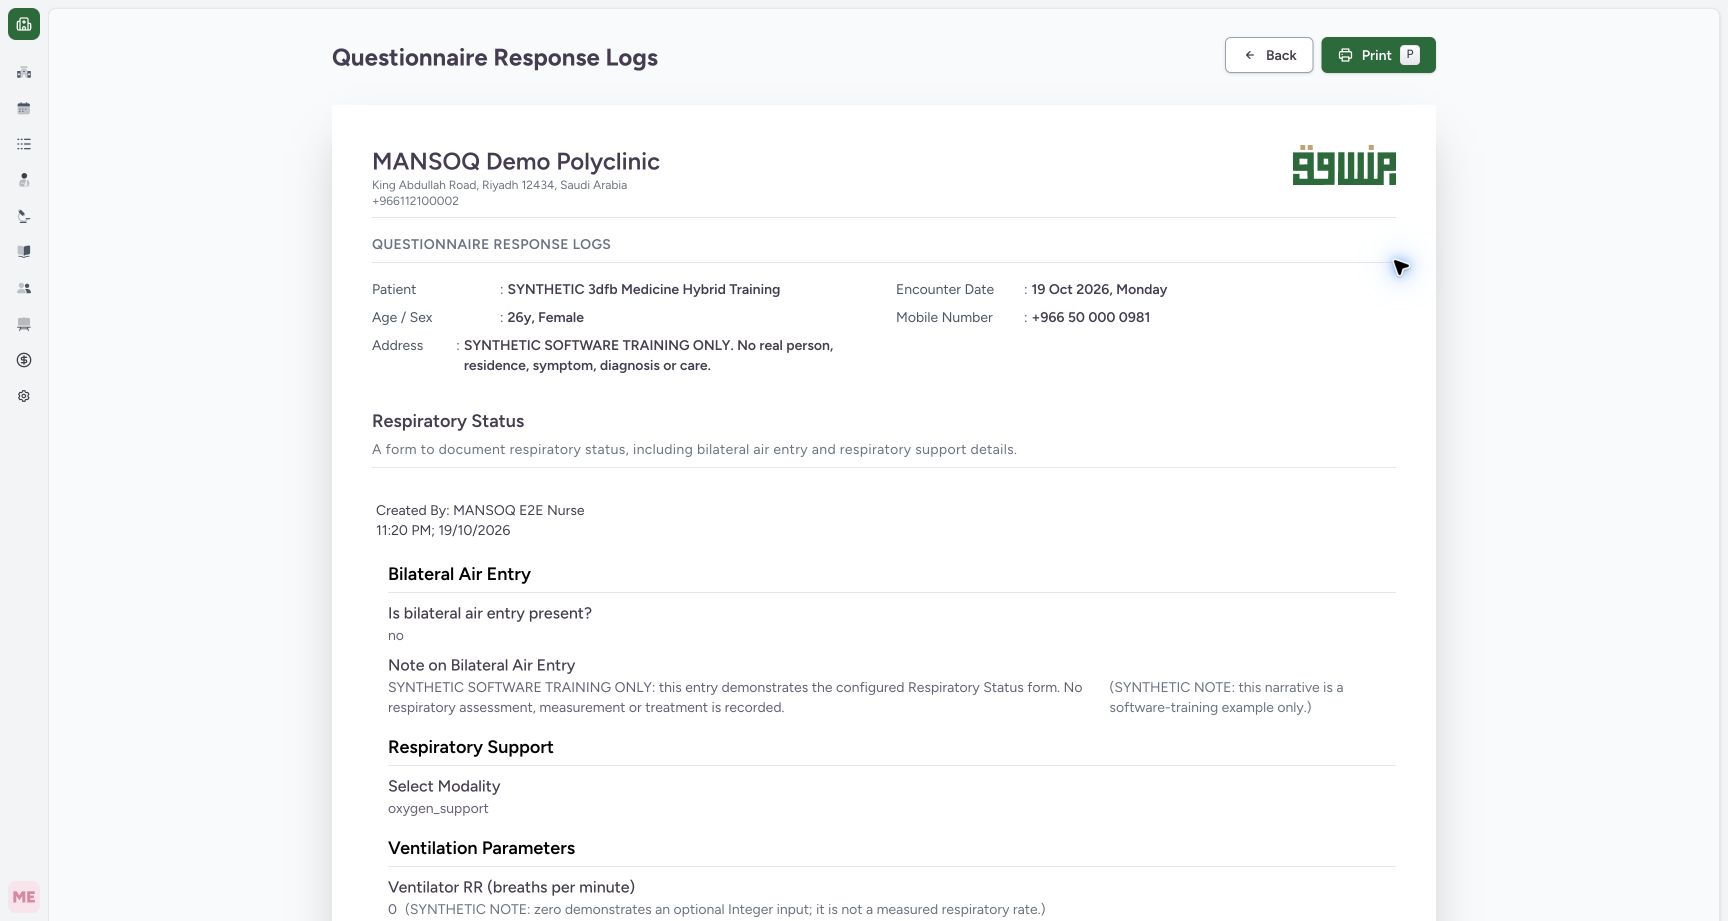Screen dimensions: 1728x921
Task: Click the timestamp 11:20 PM; 19/10/2026
Action: [x=443, y=530]
